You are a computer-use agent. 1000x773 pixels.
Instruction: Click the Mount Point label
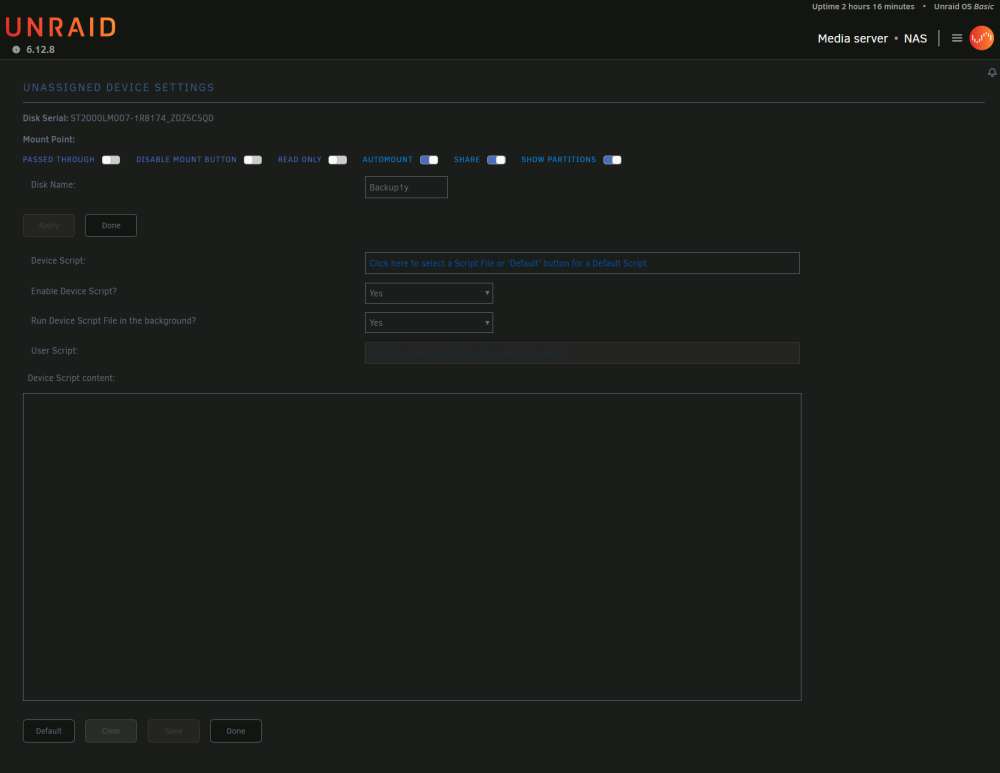coord(48,139)
